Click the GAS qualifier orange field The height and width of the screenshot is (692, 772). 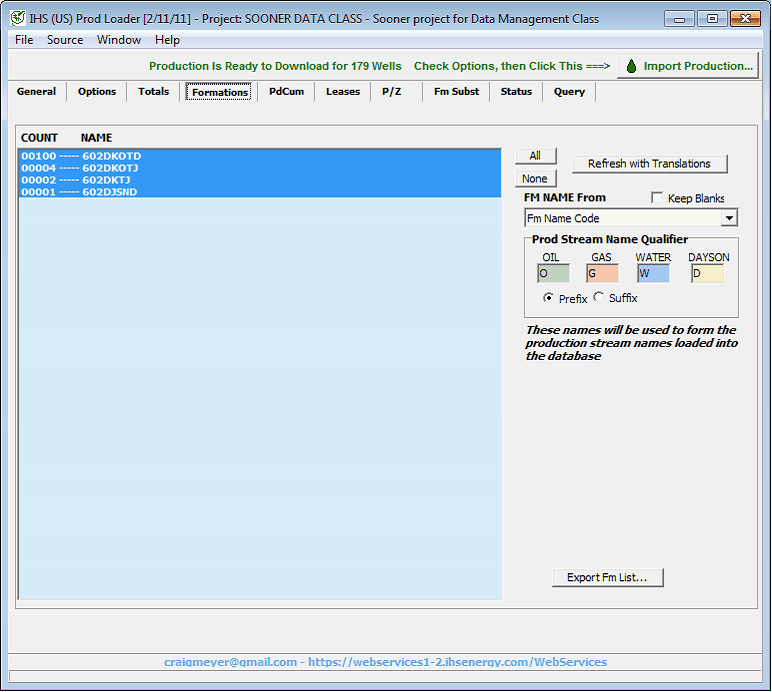point(602,273)
